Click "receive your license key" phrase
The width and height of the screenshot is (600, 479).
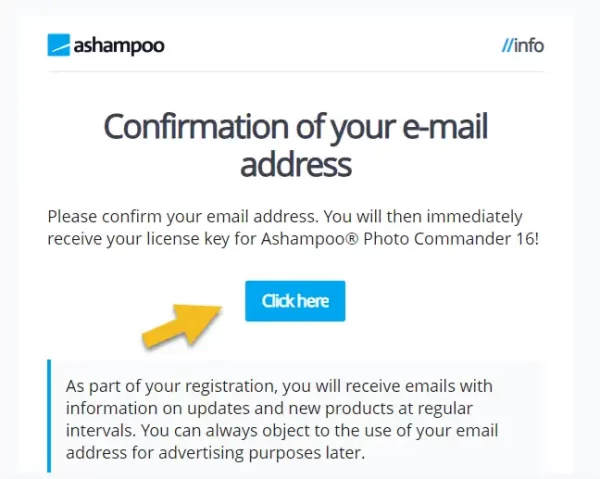(139, 239)
